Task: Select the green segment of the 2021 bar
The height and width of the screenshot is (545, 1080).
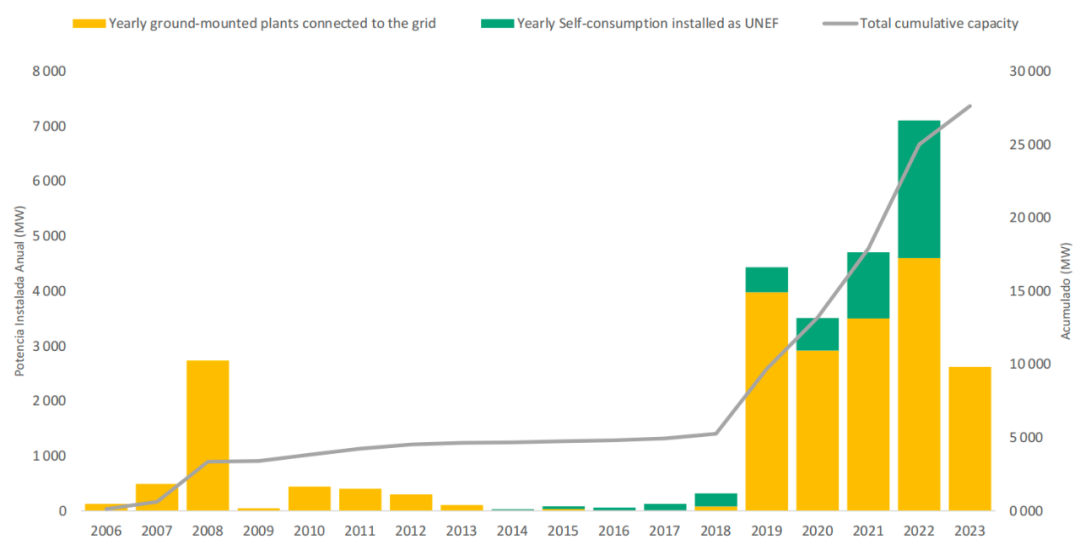Action: pyautogui.click(x=868, y=285)
